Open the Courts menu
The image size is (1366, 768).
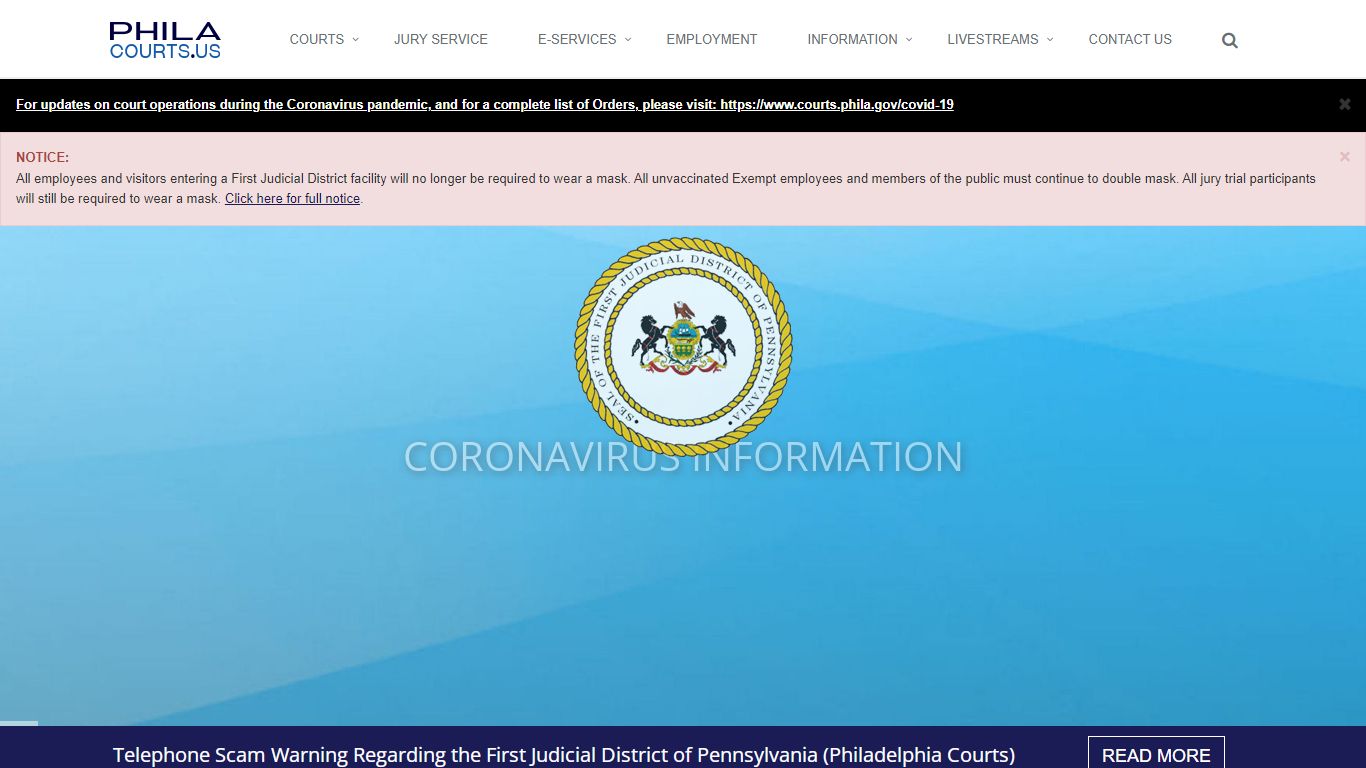click(x=317, y=39)
